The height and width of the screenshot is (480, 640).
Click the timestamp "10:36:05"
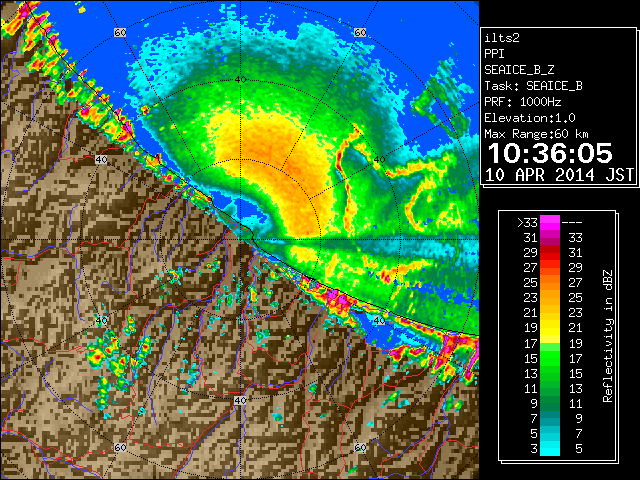point(550,153)
